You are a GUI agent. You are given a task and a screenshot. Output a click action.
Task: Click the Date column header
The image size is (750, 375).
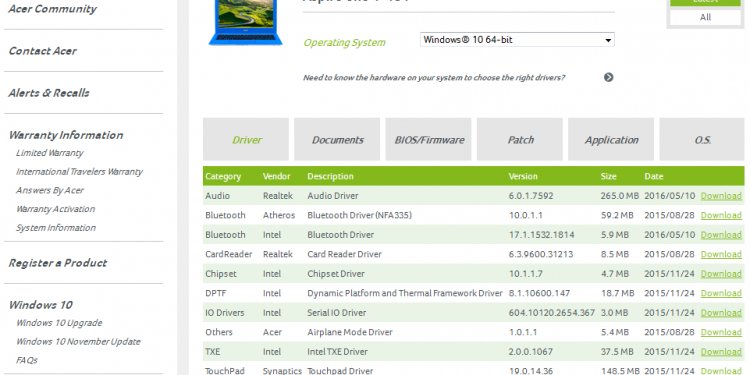(653, 176)
